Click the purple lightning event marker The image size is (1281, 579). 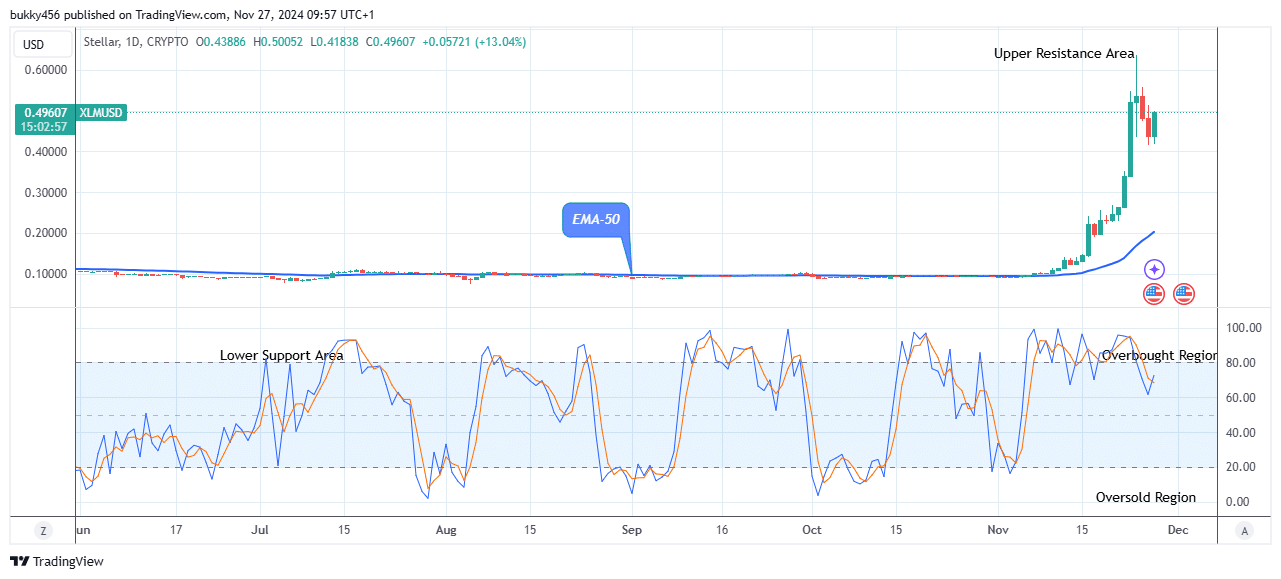point(1154,269)
